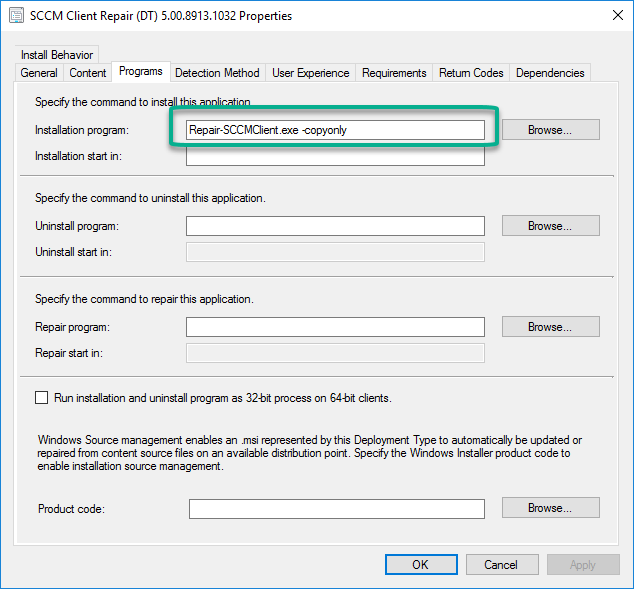Click the disabled Repair start in field
The height and width of the screenshot is (589, 634).
pyautogui.click(x=335, y=353)
